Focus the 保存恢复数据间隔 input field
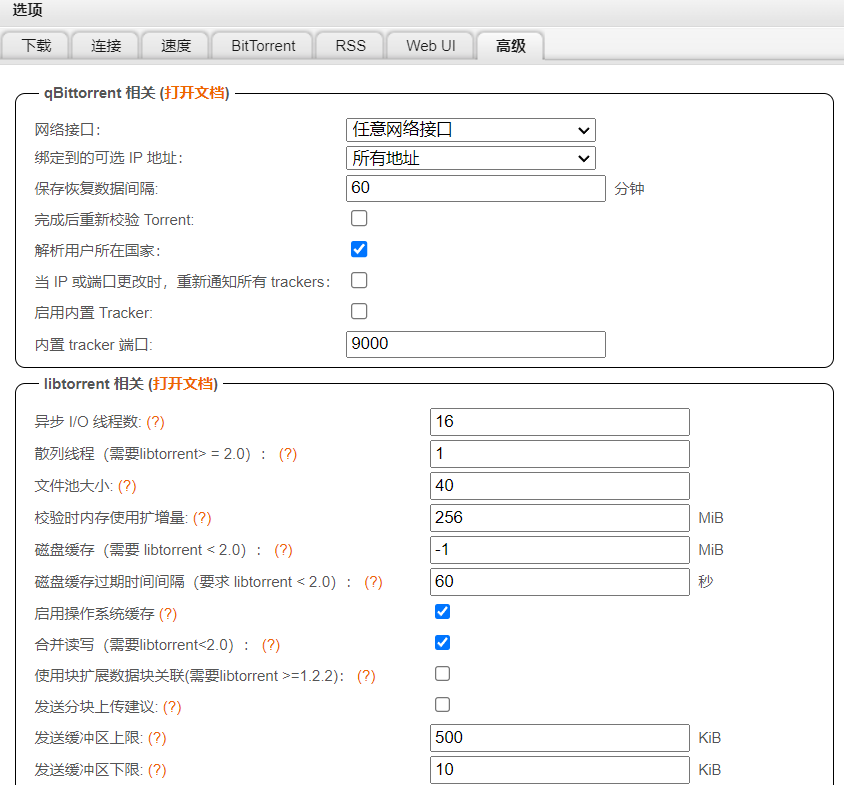Screen dimensions: 844x785 [x=476, y=188]
